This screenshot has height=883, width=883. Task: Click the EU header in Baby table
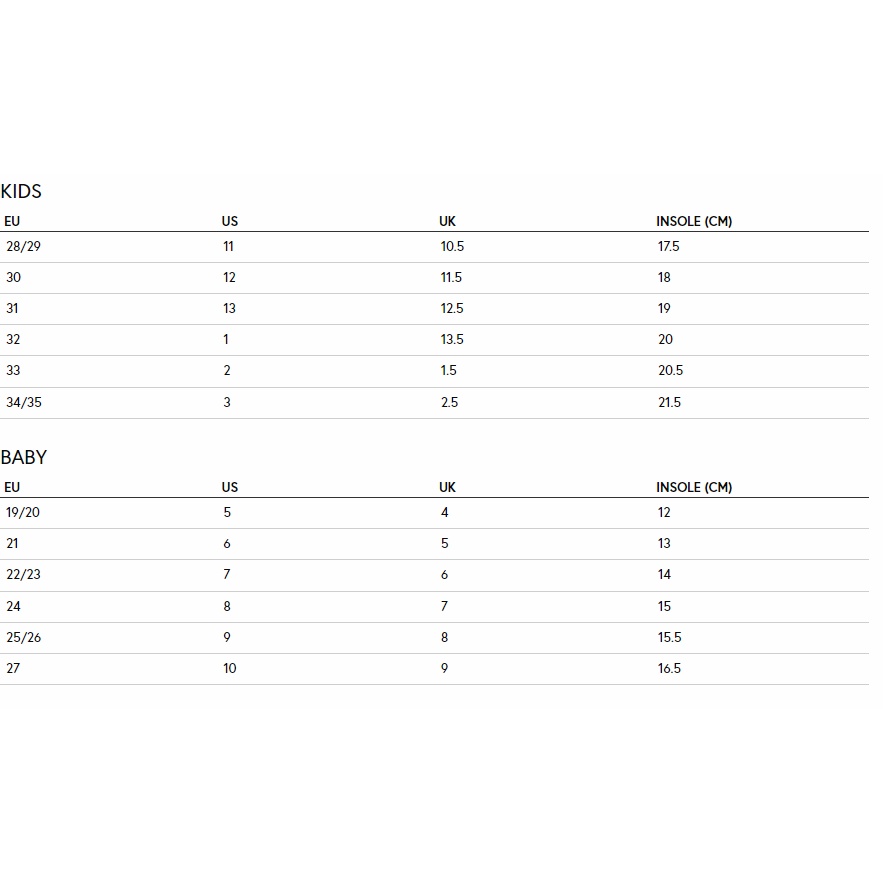tap(12, 487)
